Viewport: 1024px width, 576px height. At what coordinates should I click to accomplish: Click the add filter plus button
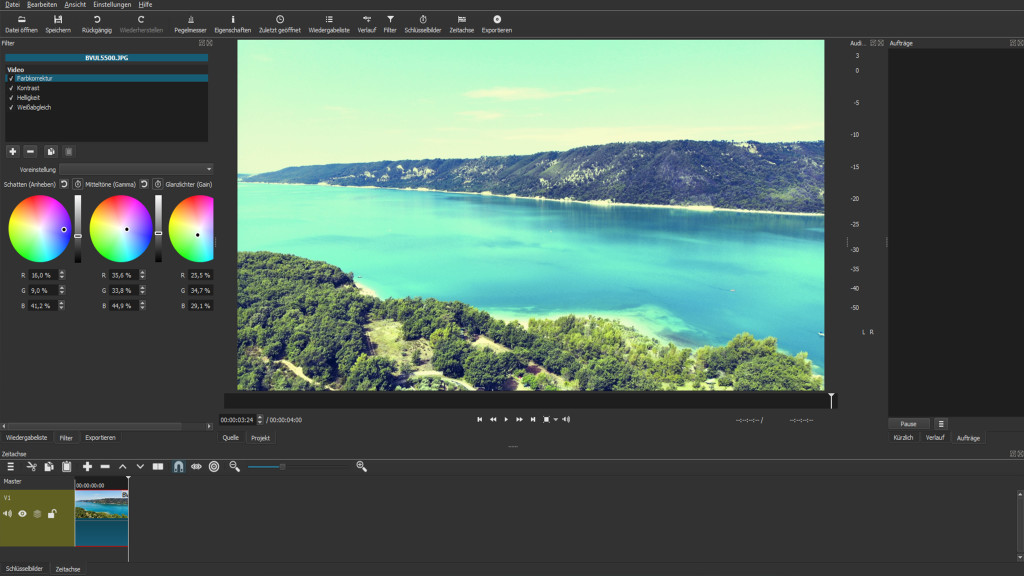(x=12, y=152)
